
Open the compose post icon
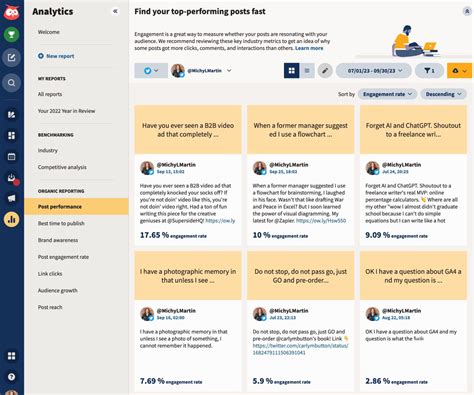click(12, 57)
